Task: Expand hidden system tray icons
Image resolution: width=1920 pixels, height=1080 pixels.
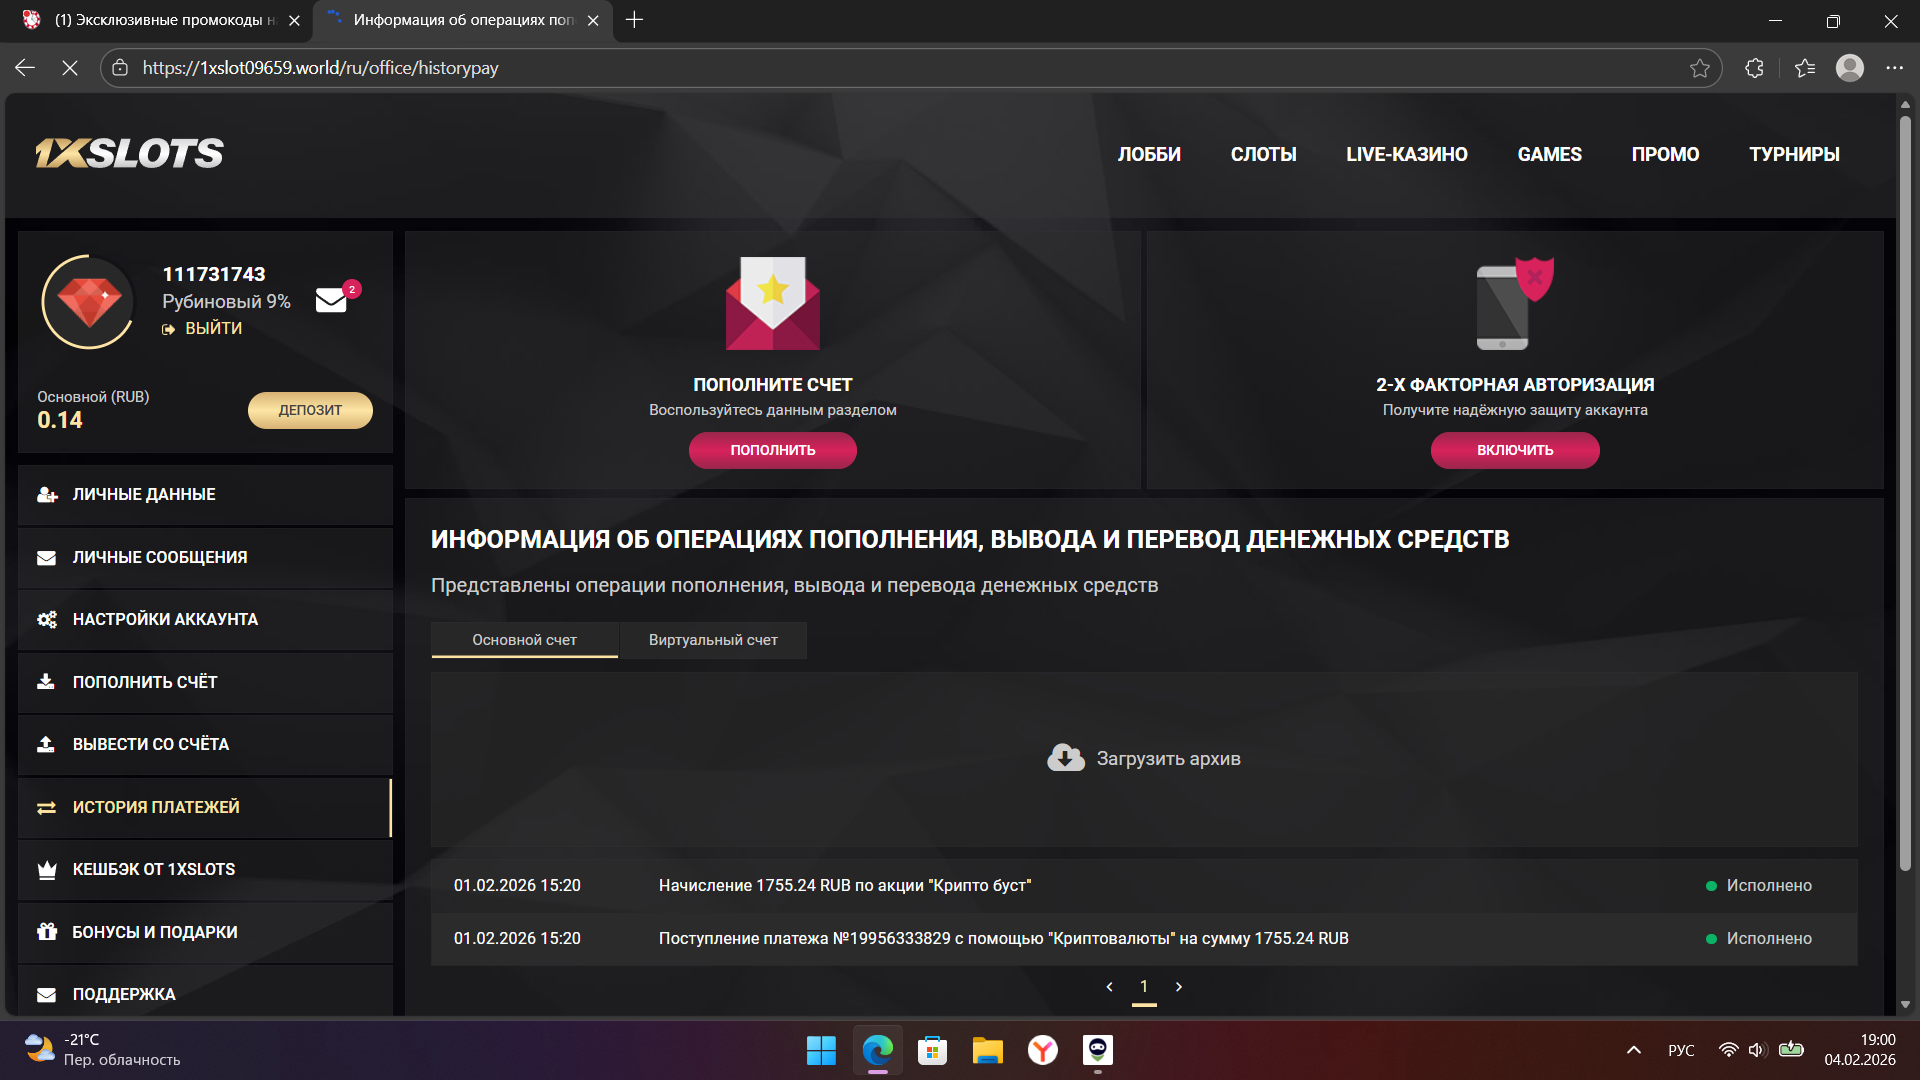Action: (1634, 1051)
